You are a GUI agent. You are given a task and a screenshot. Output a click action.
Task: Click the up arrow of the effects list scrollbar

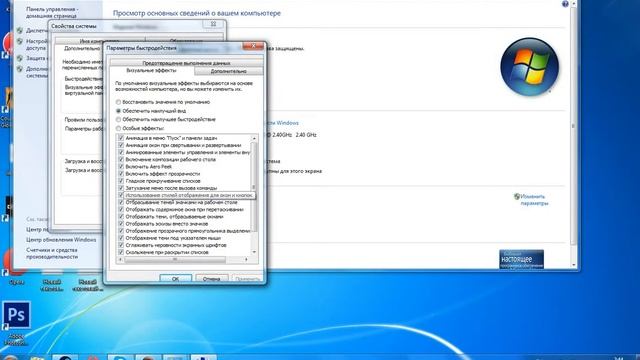point(254,138)
